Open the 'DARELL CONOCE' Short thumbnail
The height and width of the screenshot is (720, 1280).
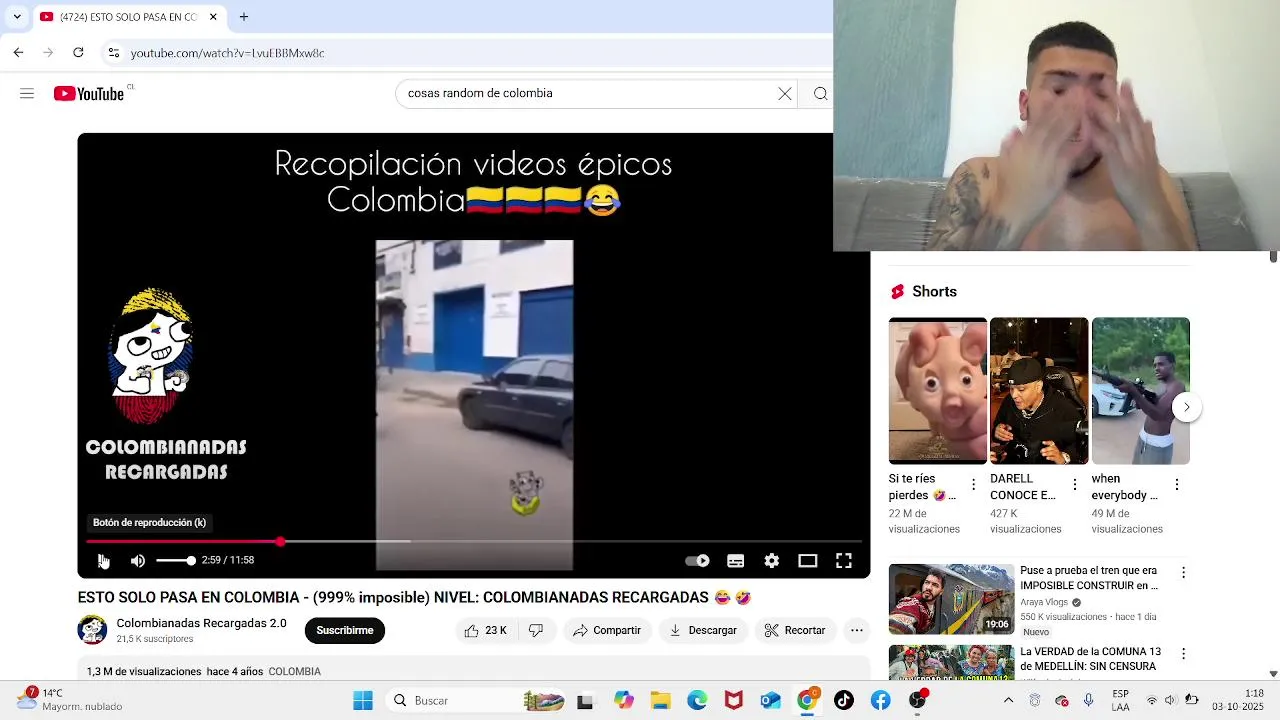coord(1039,391)
